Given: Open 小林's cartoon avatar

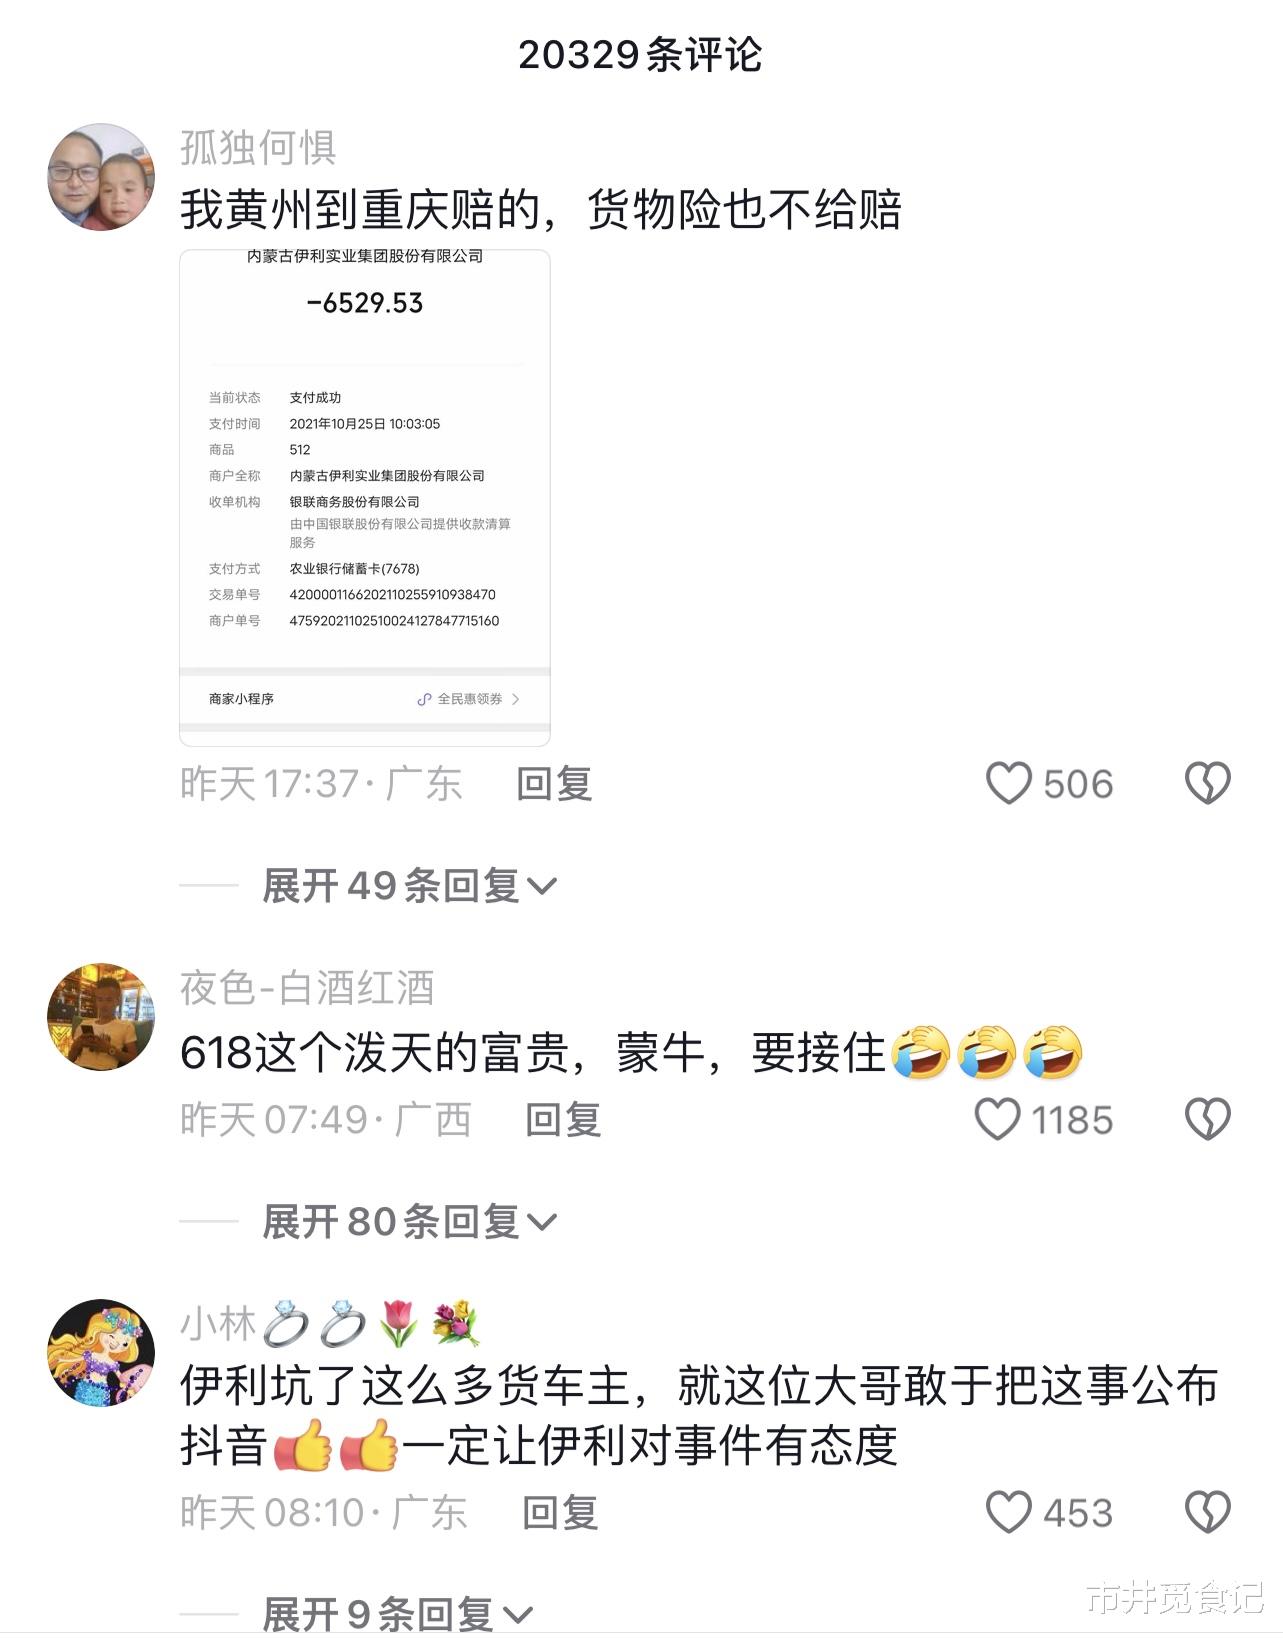Looking at the screenshot, I should 101,1353.
